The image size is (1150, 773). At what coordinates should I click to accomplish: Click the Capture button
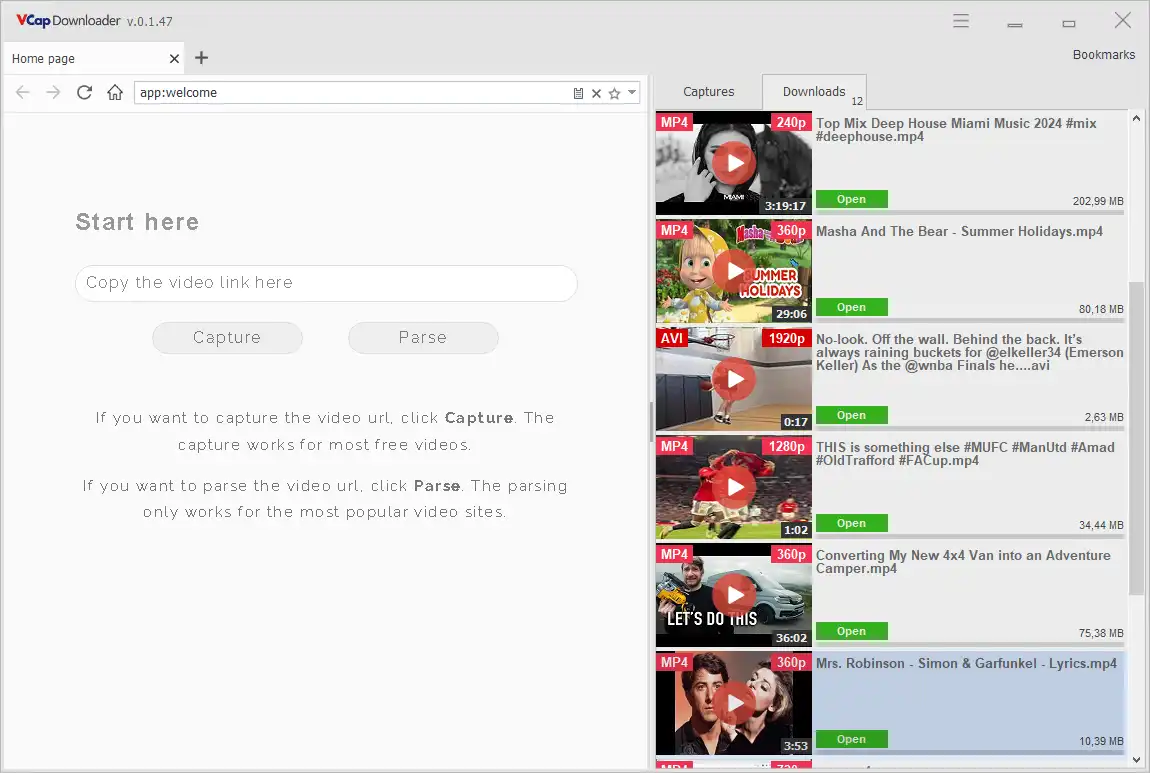click(227, 337)
